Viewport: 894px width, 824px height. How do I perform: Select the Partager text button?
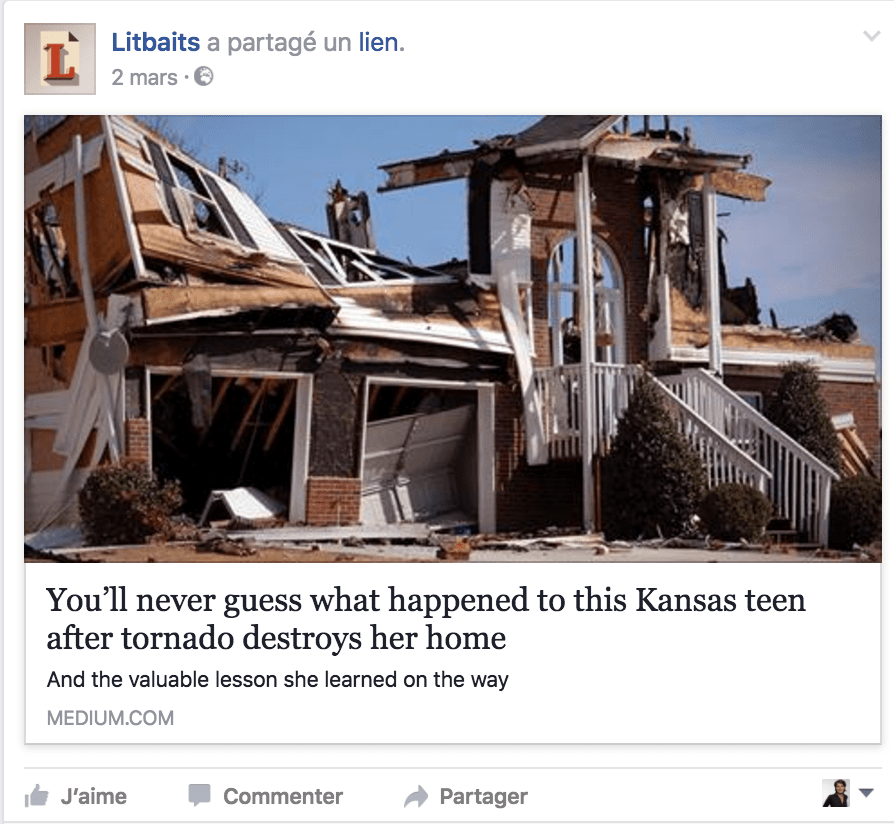coord(483,796)
